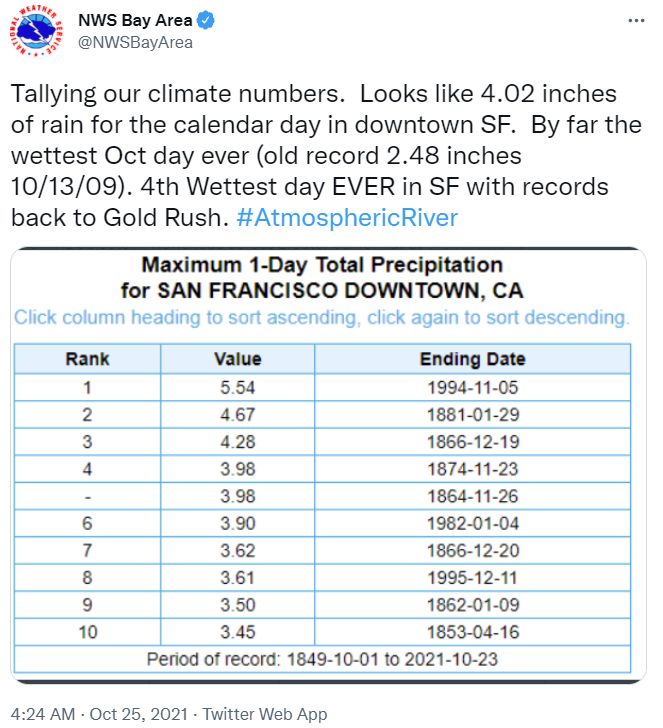
Task: Select the 3.45 value in rank 10 row
Action: pyautogui.click(x=238, y=632)
